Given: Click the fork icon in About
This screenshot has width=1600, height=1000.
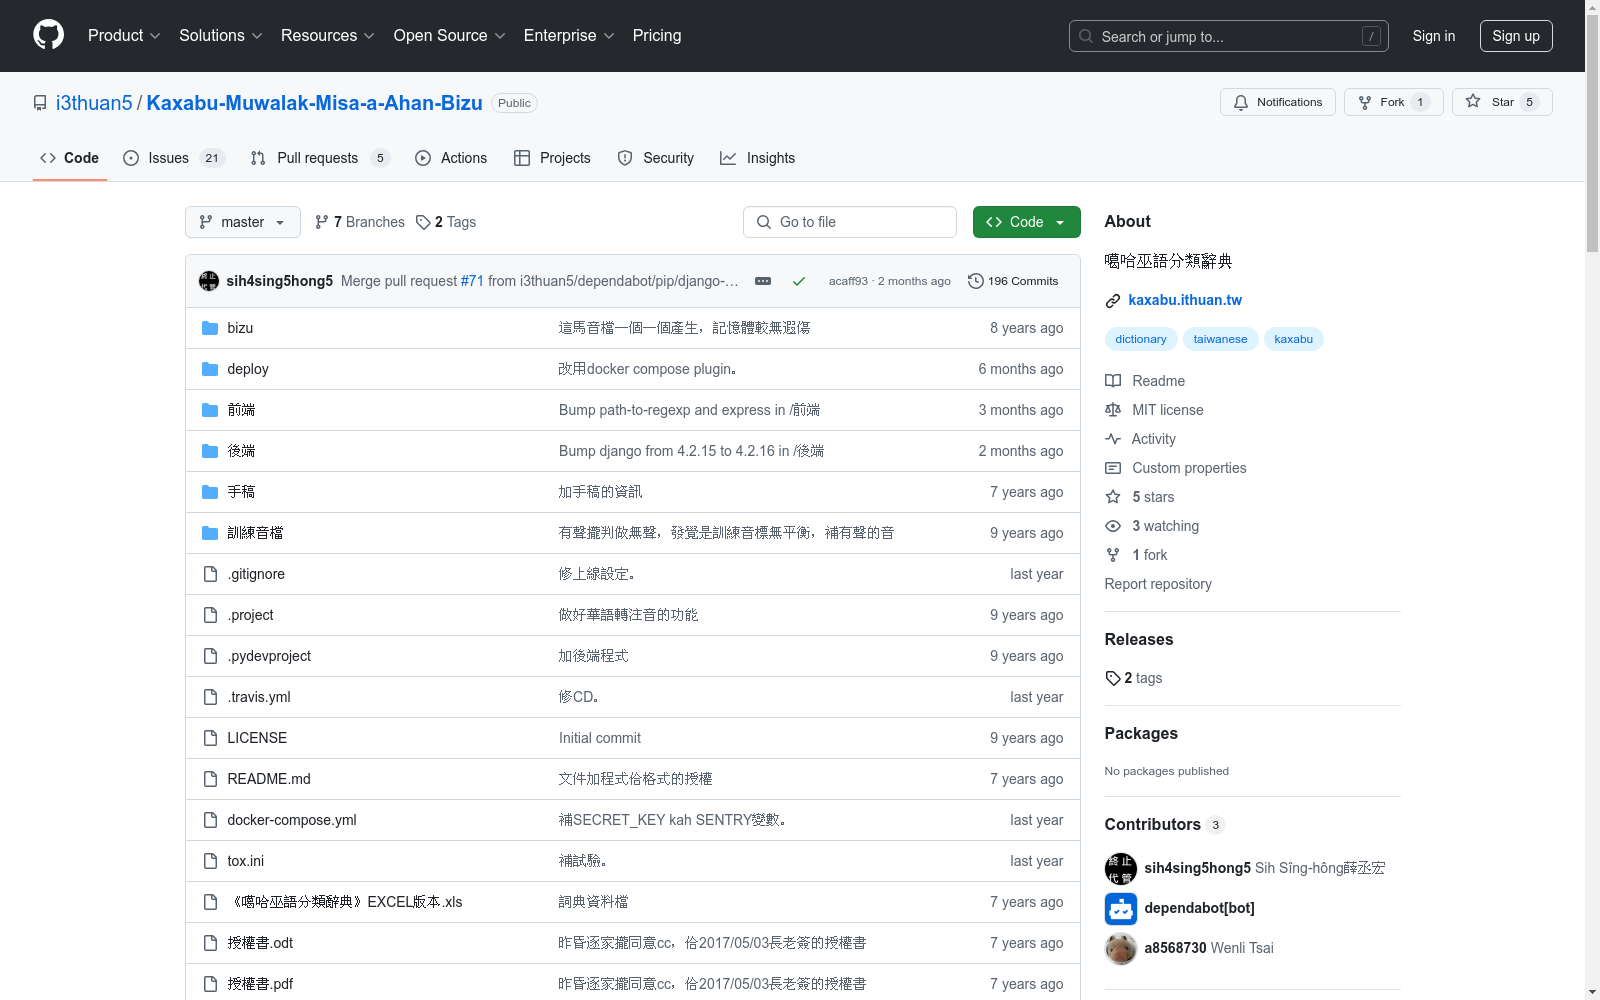Looking at the screenshot, I should pos(1113,555).
